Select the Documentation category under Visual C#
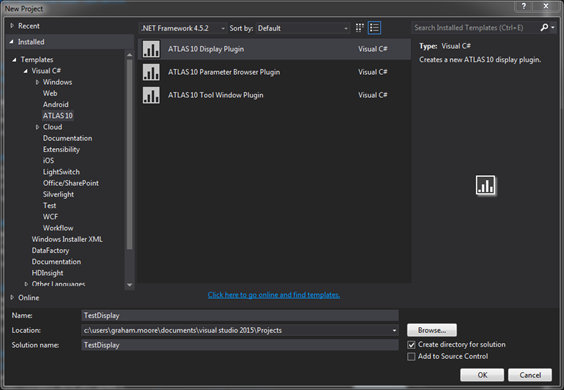The image size is (564, 390). [68, 138]
